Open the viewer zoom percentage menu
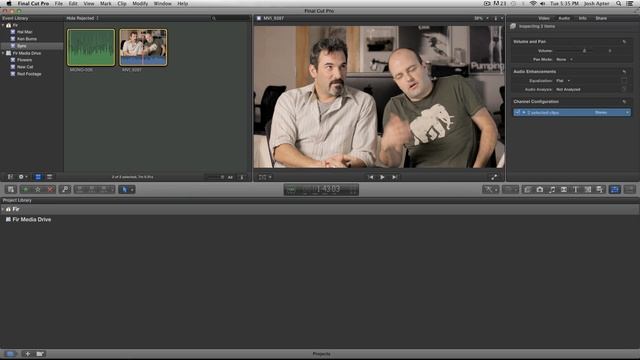 481,18
